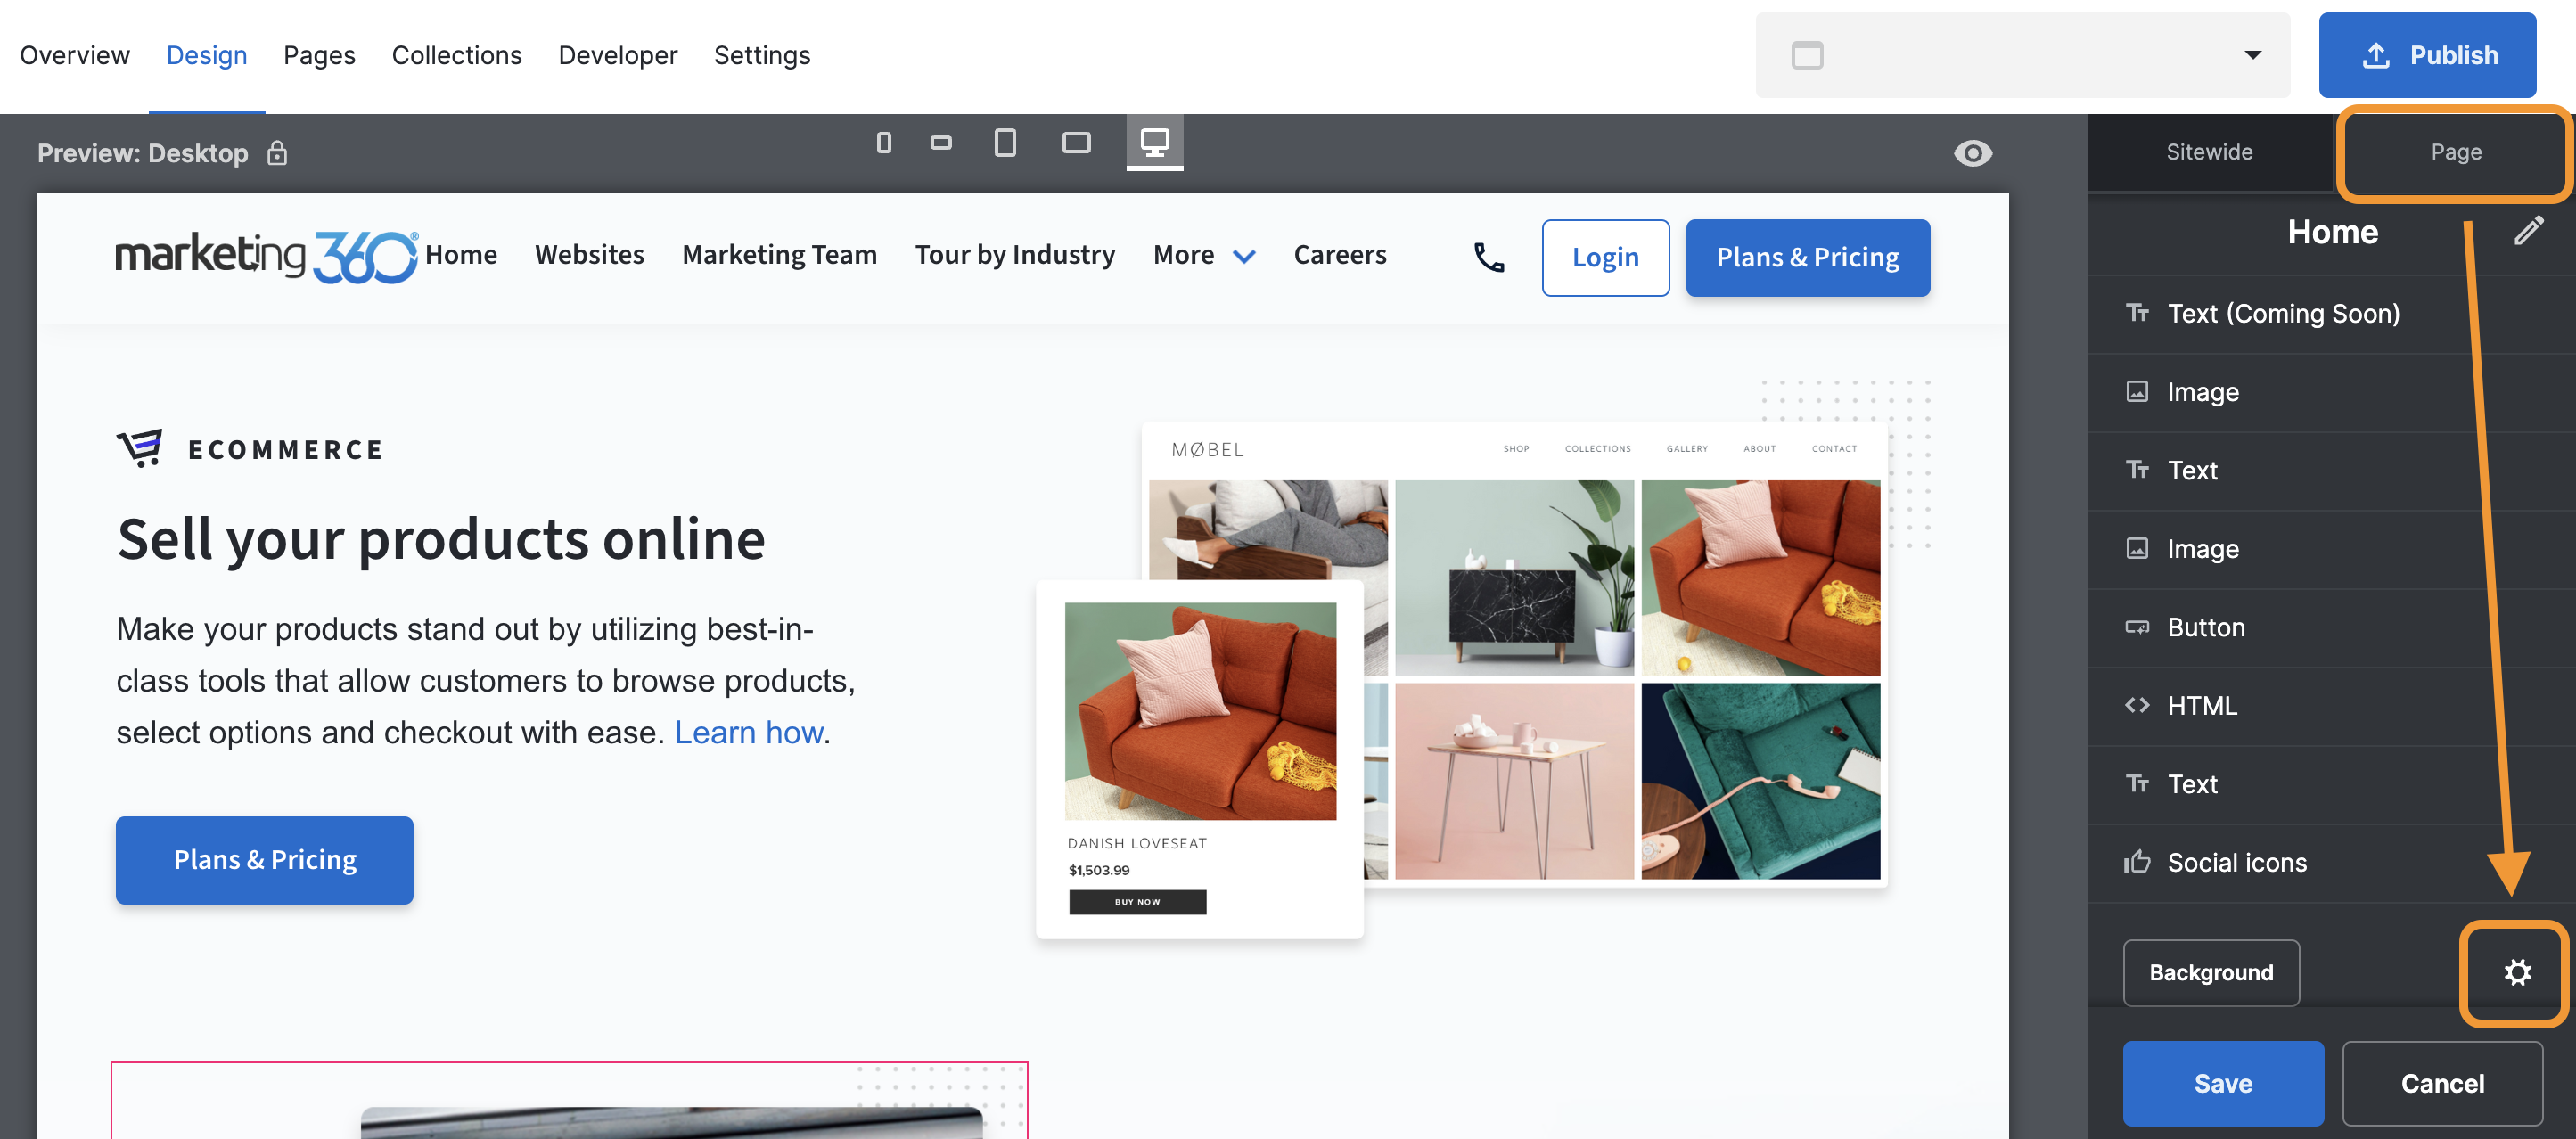Select tablet landscape preview icon
2576x1139 pixels.
1076,143
